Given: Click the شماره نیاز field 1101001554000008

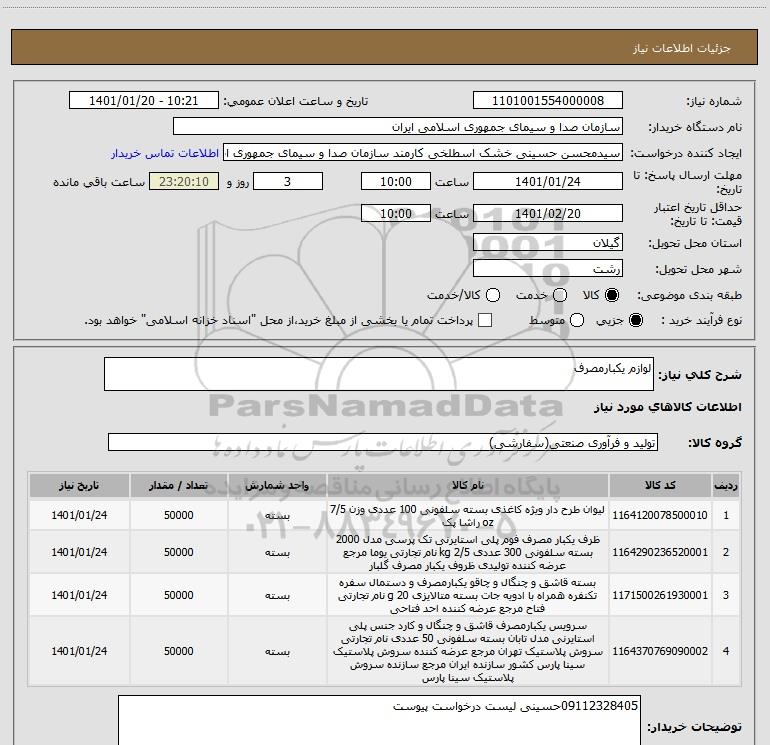Looking at the screenshot, I should click(548, 101).
